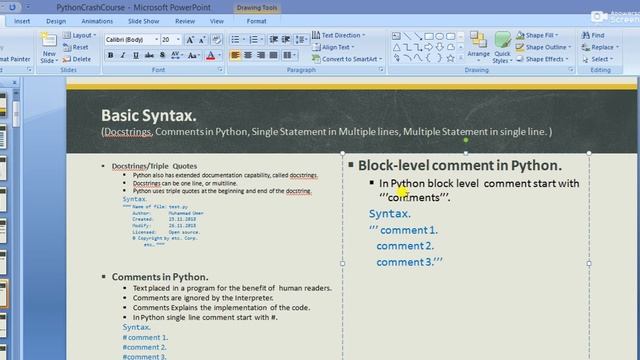This screenshot has height=360, width=640.
Task: Open the Design tab
Action: pyautogui.click(x=56, y=21)
